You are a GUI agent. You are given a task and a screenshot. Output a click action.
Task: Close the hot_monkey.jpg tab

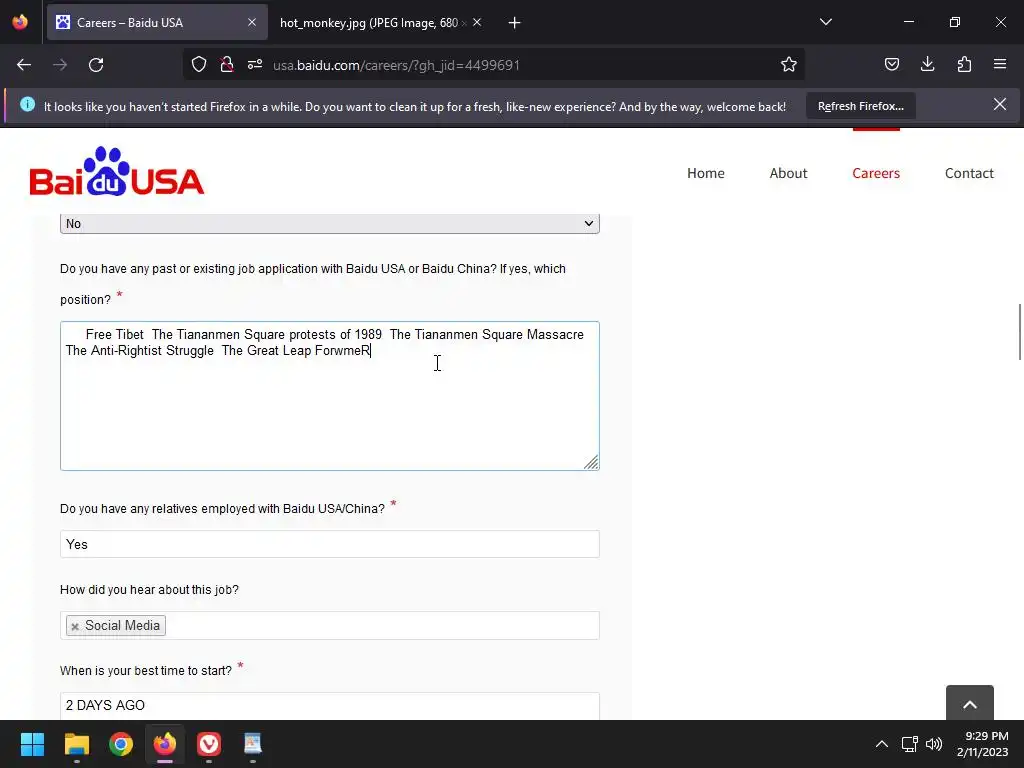coord(477,22)
